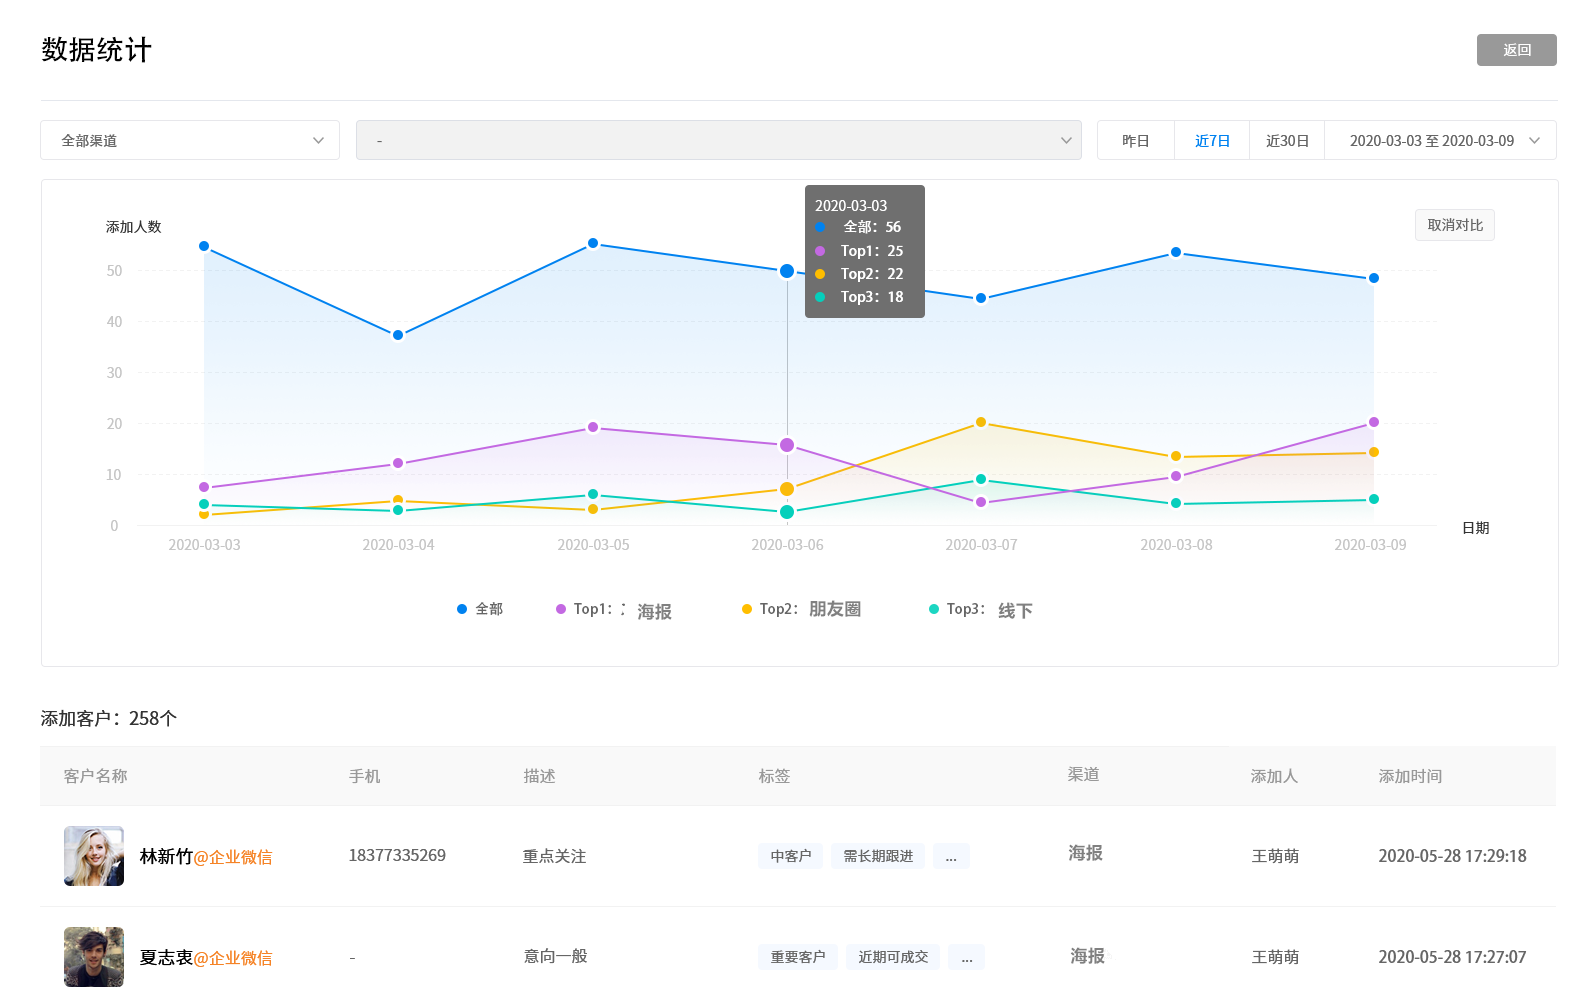Open the date range picker dropdown
This screenshot has width=1588, height=999.
click(1440, 140)
